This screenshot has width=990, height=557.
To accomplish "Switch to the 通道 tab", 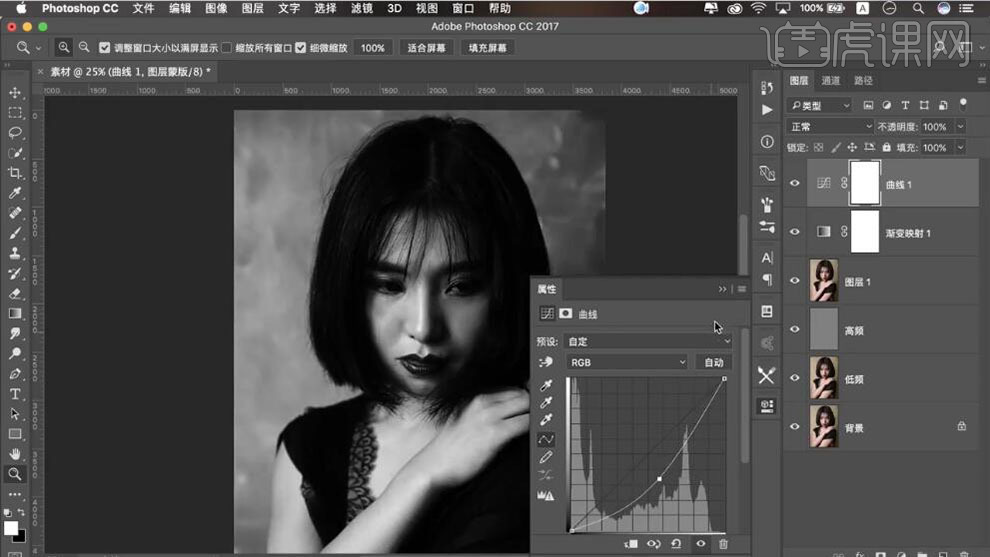I will coord(831,81).
